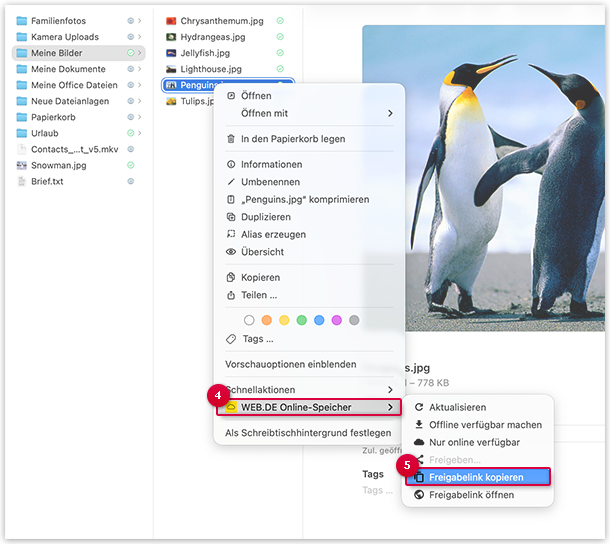The height and width of the screenshot is (544, 610).
Task: Select Freigabelink kopieren from the submenu
Action: (476, 478)
